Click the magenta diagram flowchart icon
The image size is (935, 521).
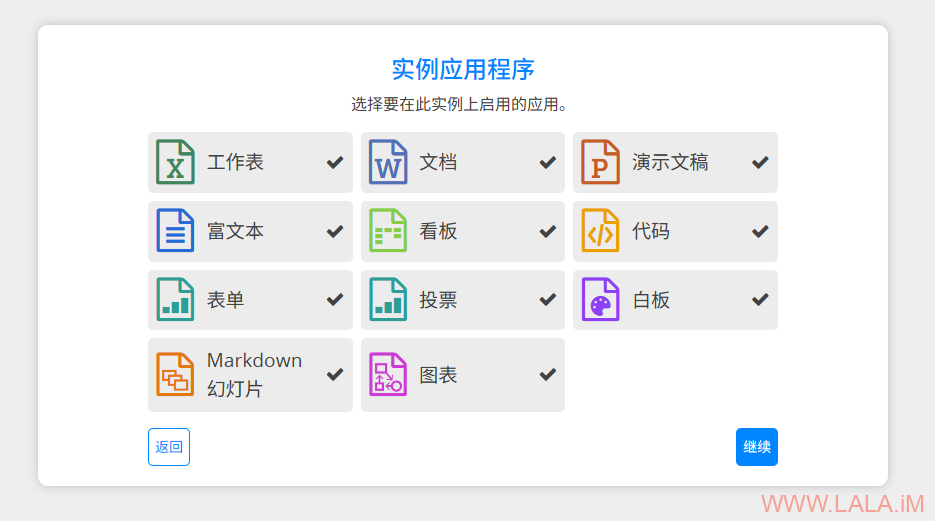388,375
